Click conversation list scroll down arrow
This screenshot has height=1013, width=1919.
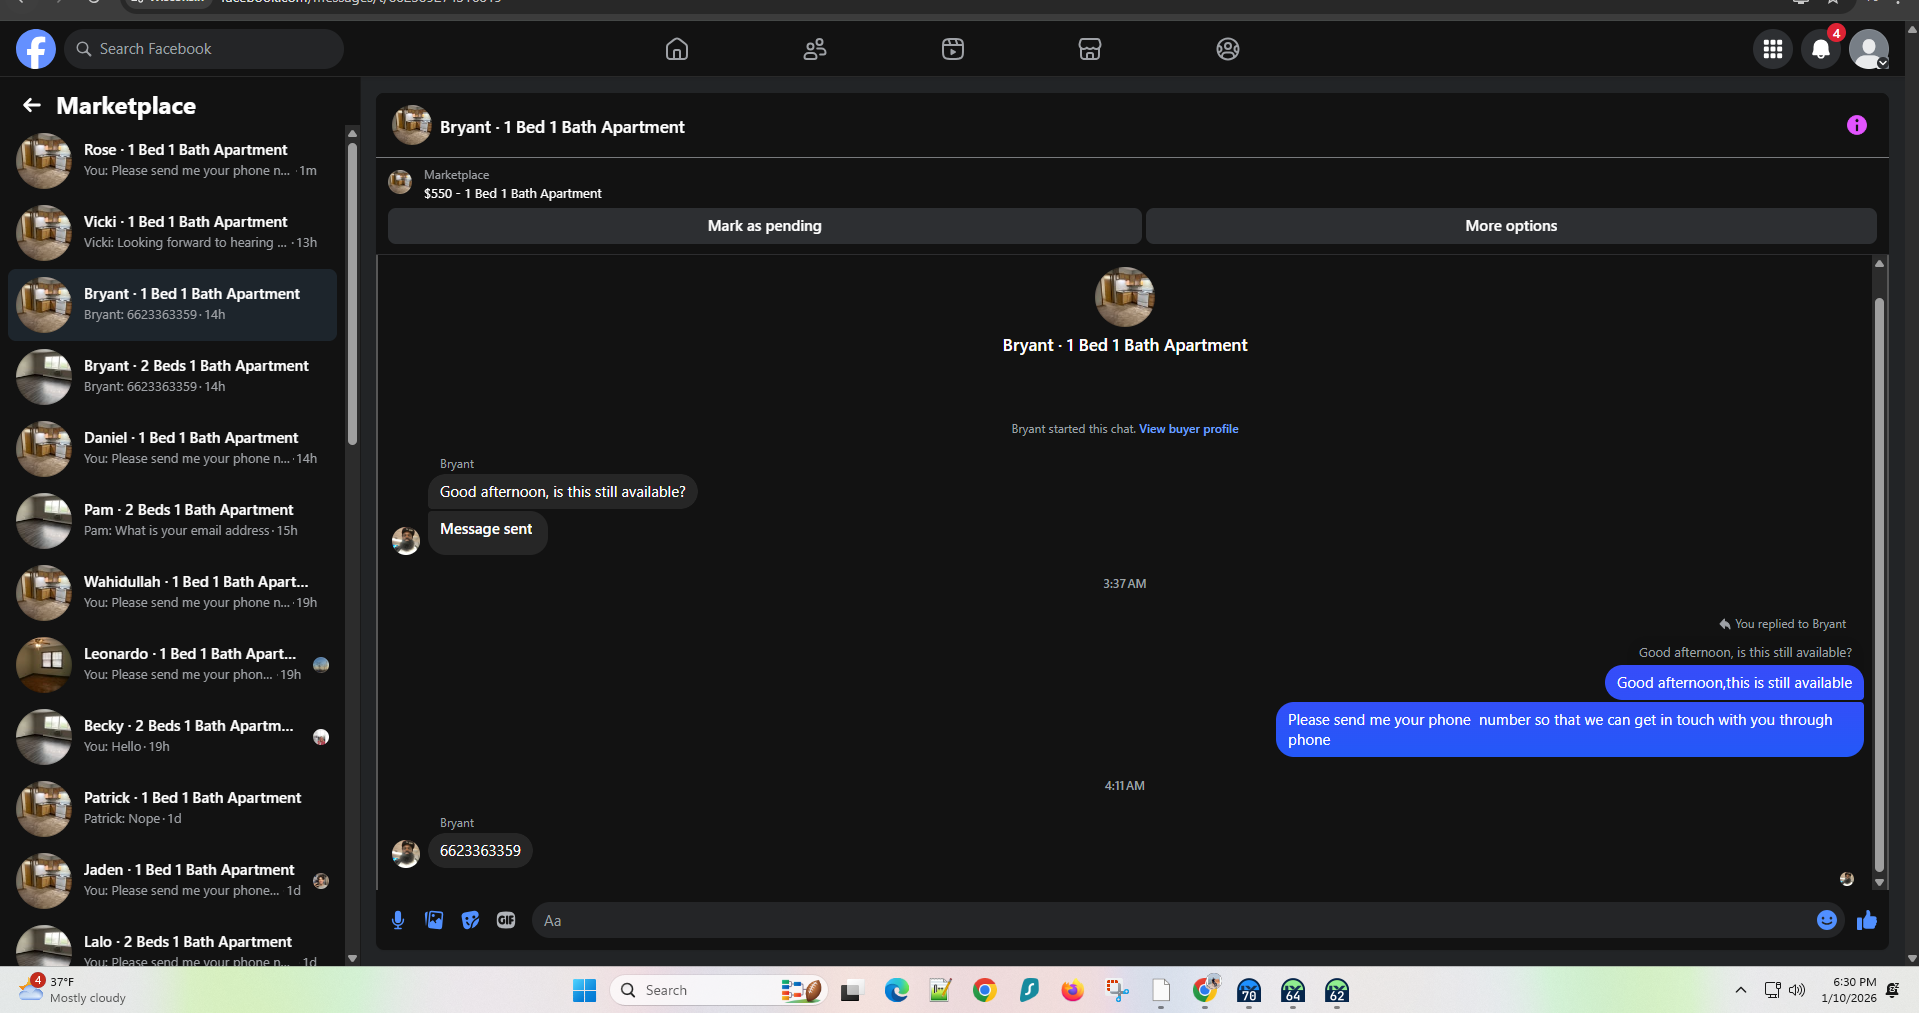352,958
